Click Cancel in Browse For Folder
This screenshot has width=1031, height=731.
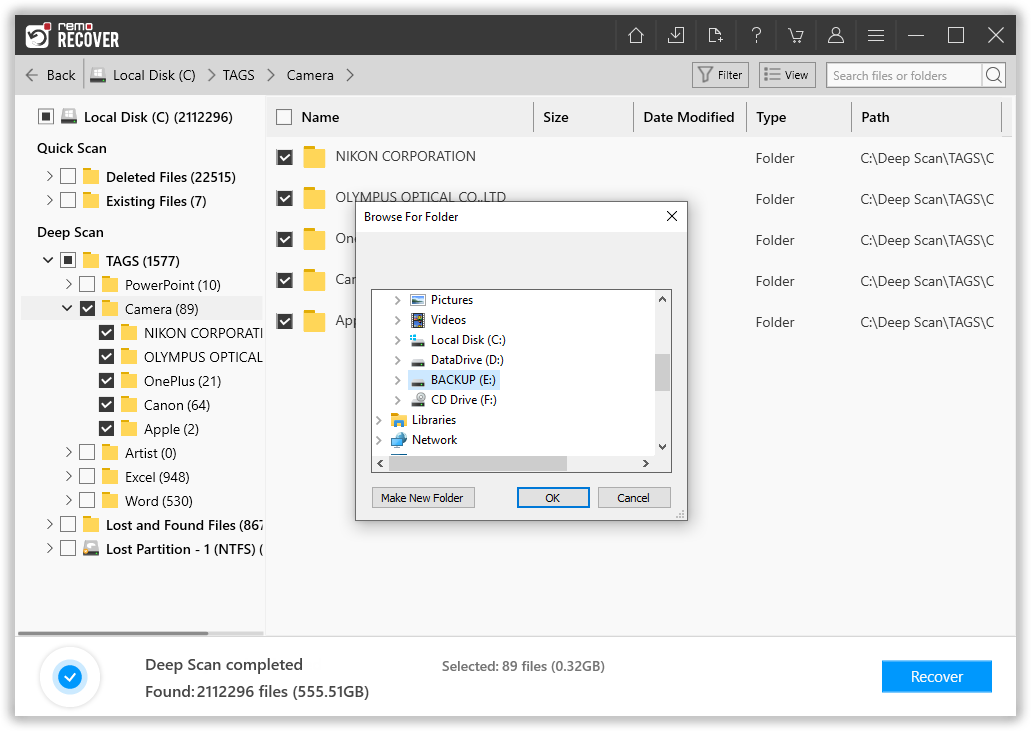(633, 498)
